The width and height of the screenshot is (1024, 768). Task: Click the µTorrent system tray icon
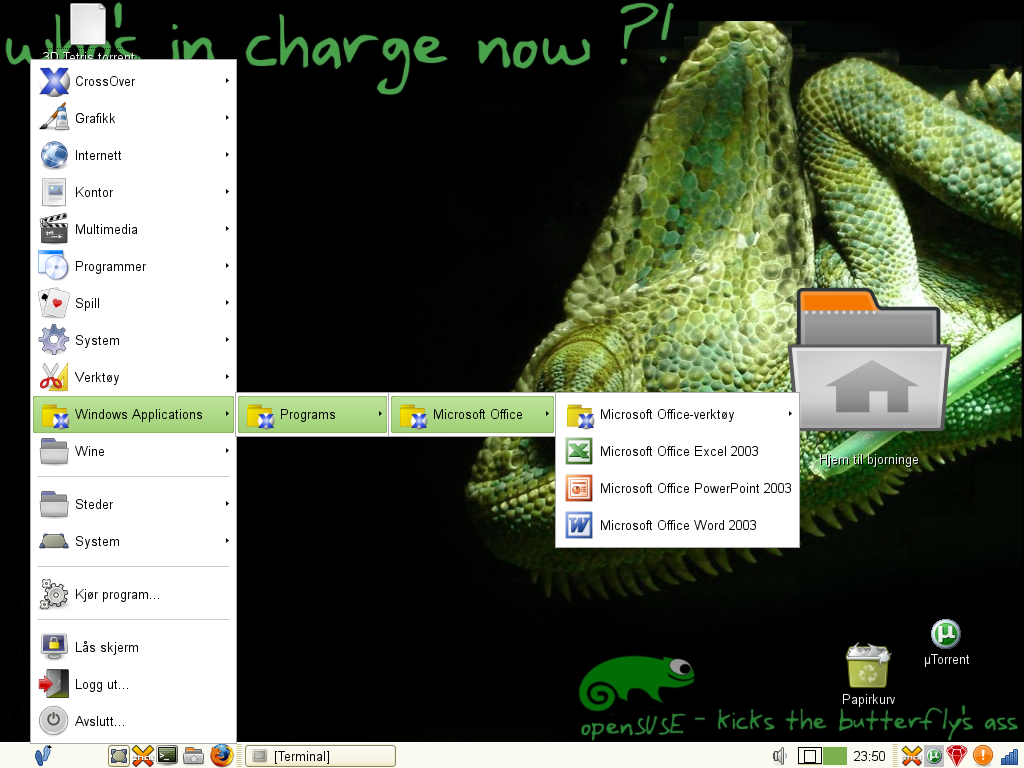coord(935,756)
